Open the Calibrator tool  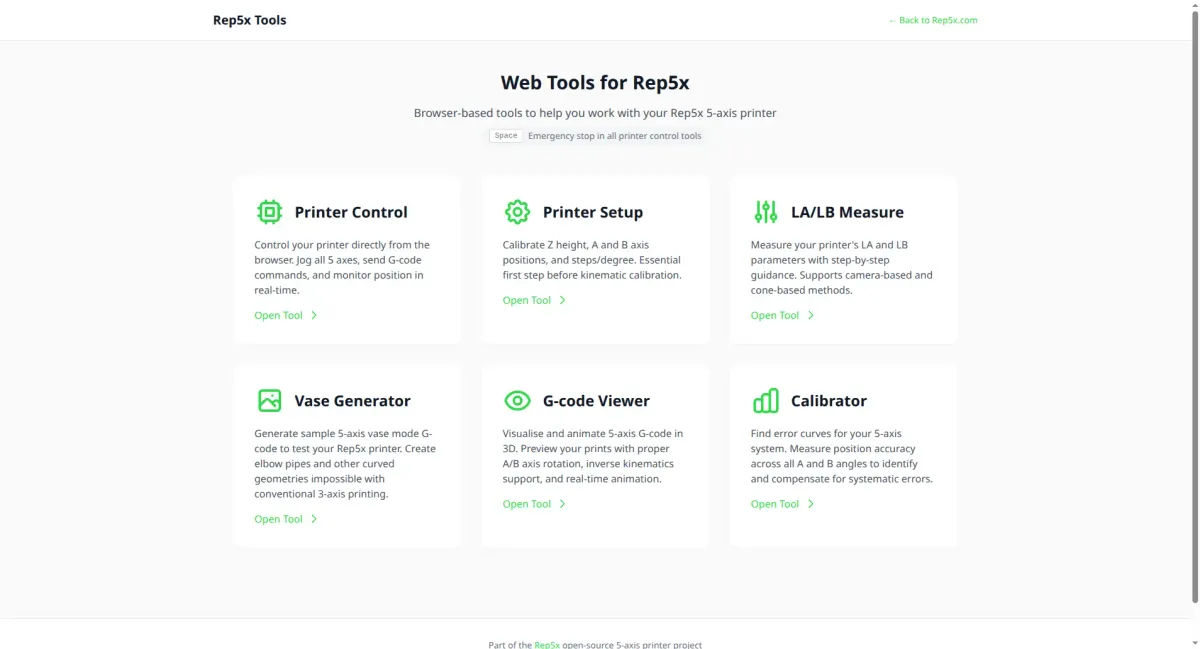click(x=775, y=504)
